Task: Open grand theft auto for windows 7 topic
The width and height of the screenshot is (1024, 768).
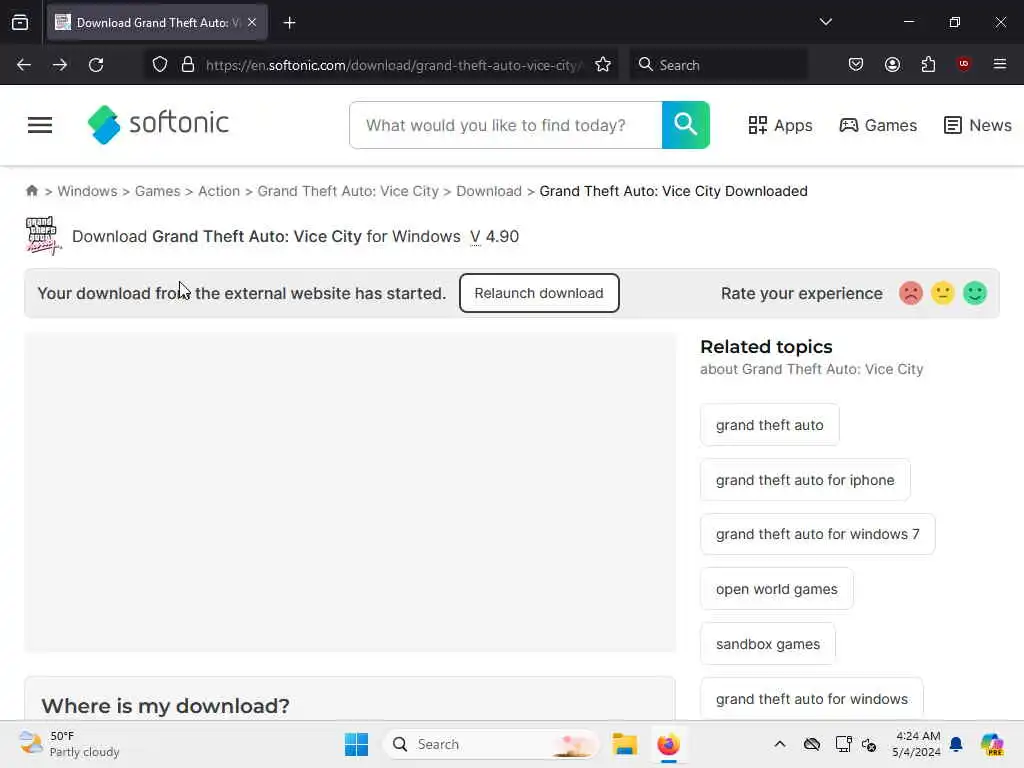Action: [818, 534]
